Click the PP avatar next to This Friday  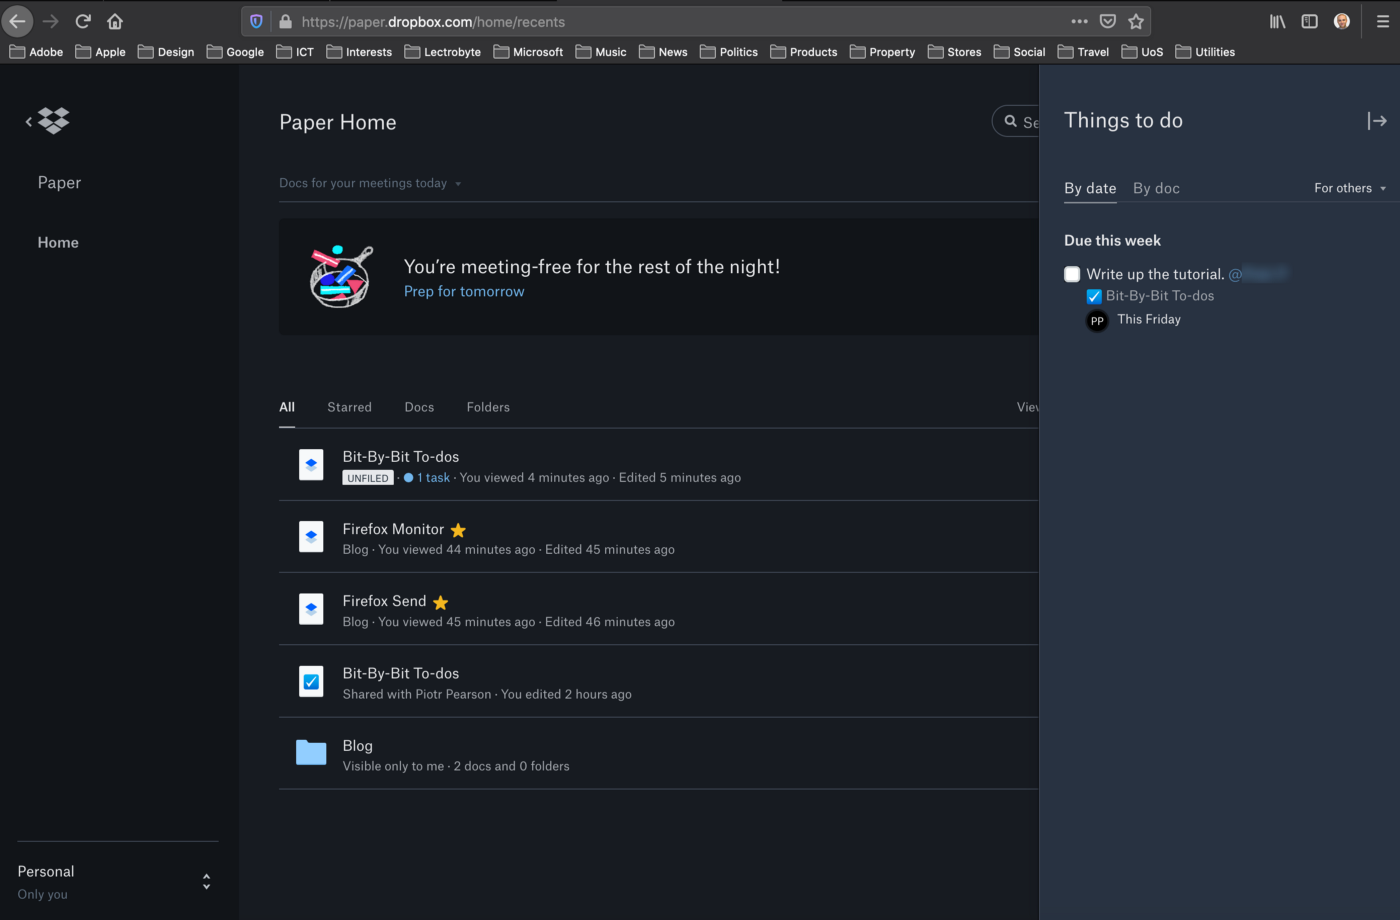pos(1097,320)
